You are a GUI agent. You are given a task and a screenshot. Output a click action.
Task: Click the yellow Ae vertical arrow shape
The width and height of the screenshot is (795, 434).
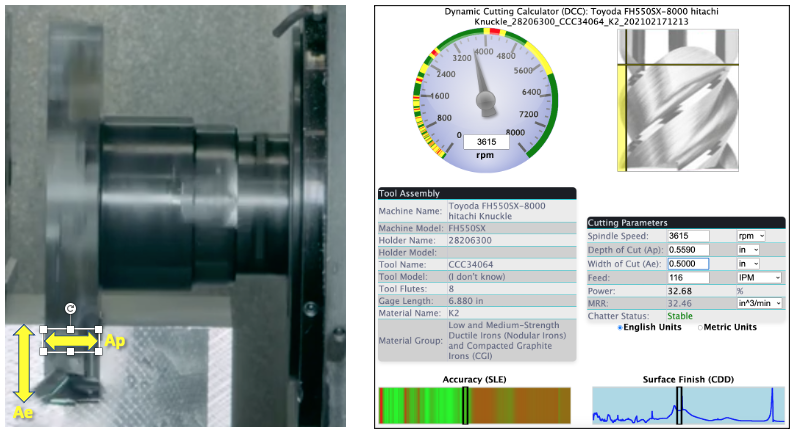coord(23,364)
